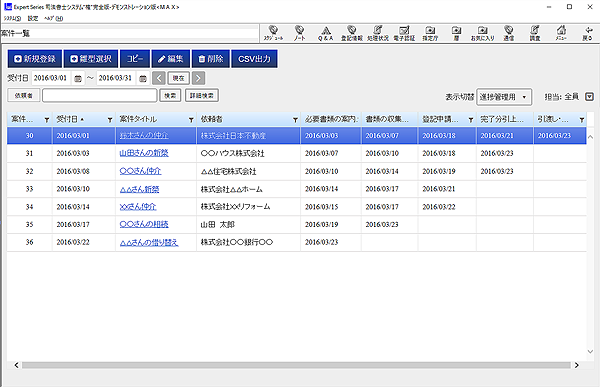The height and width of the screenshot is (387, 600).
Task: Open the 調査 toolbar icon
Action: tap(535, 33)
